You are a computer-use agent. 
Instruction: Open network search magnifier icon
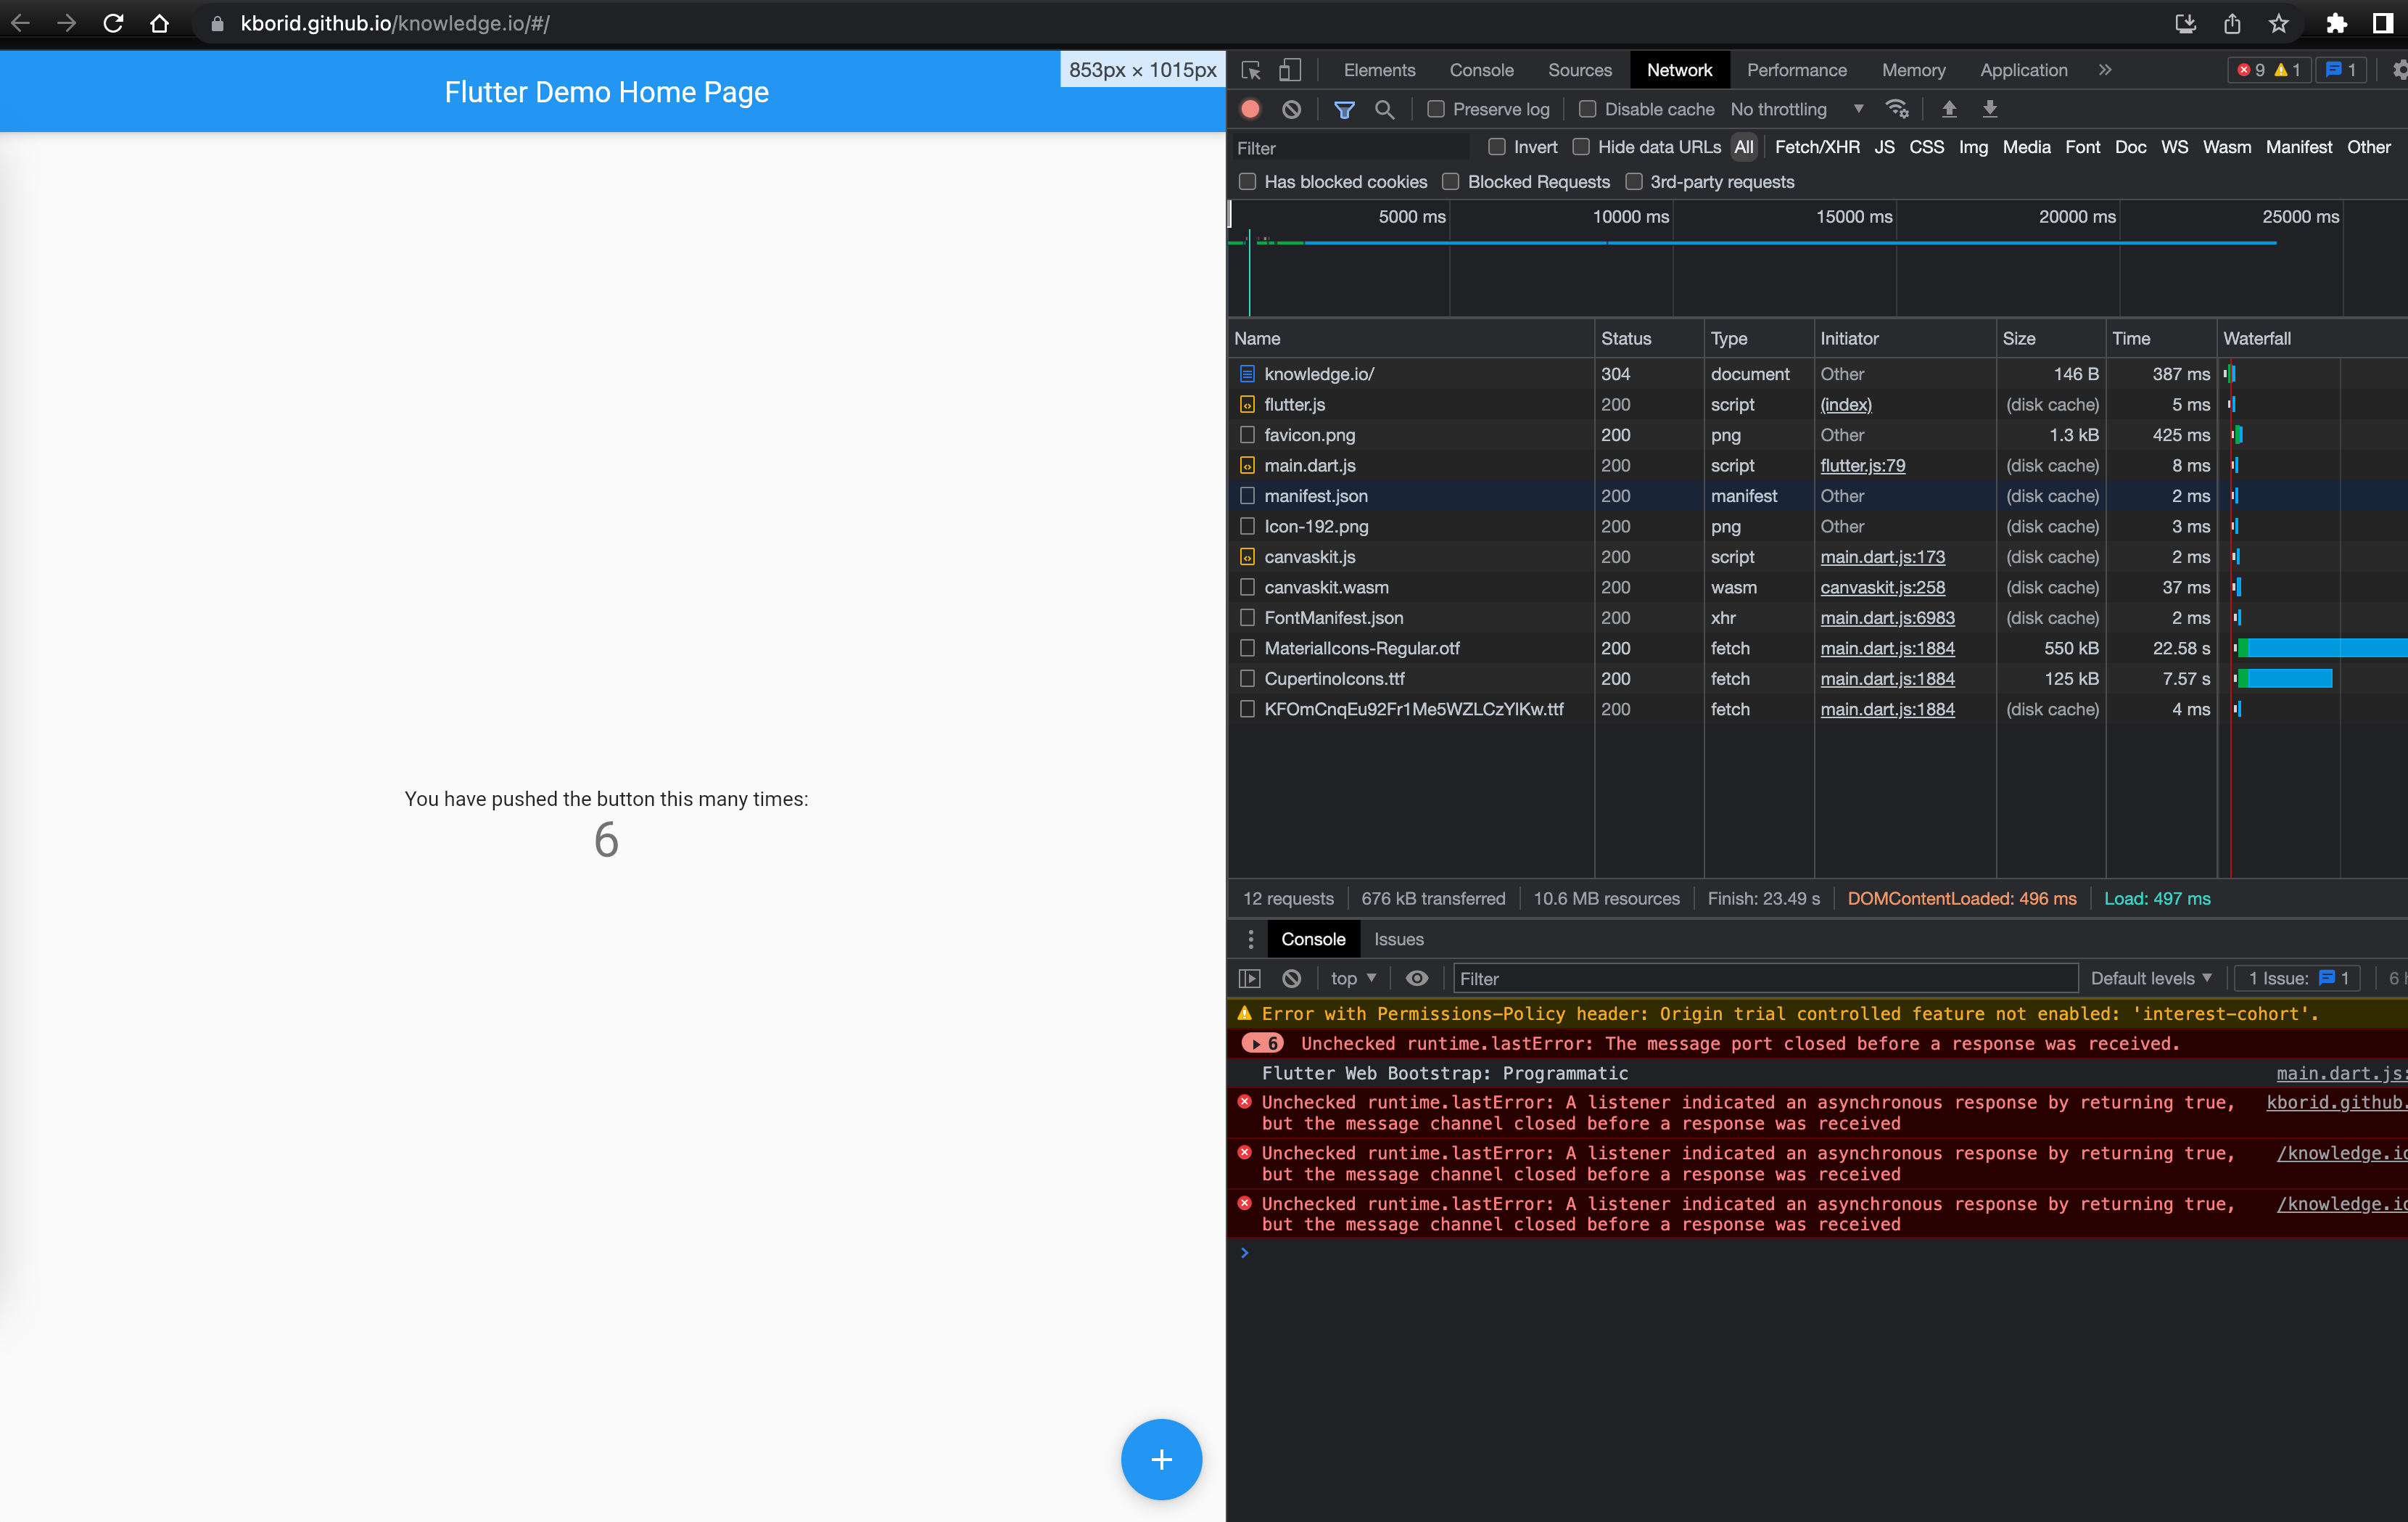pos(1384,109)
